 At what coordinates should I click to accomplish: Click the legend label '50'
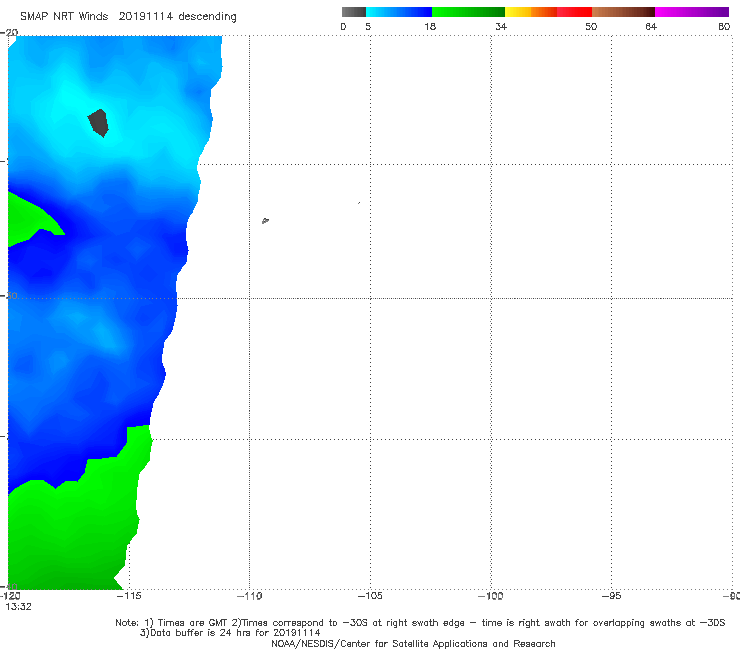591,27
